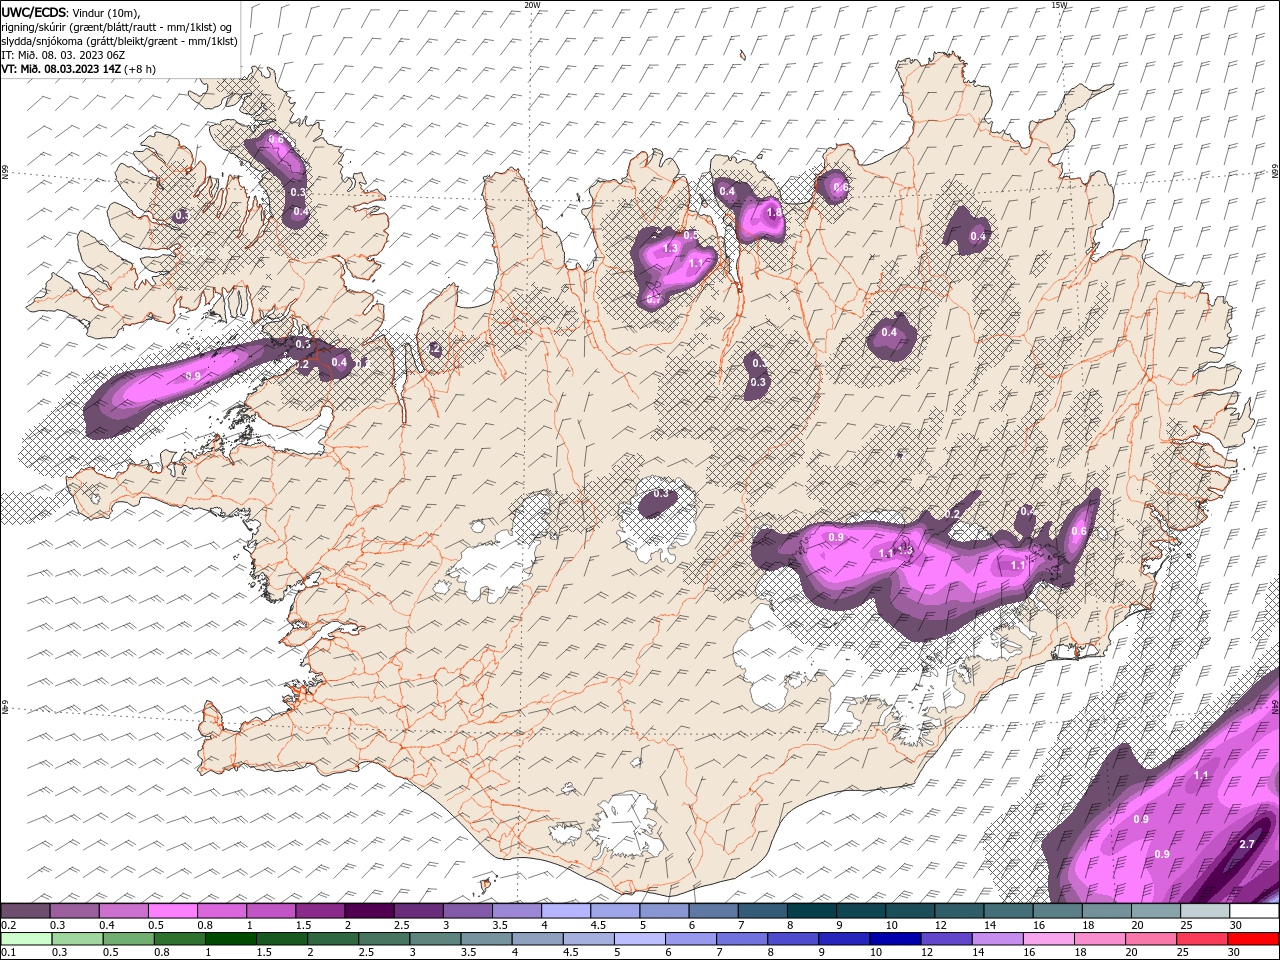Click the '0.1' label in the bottom legend row

(8, 953)
